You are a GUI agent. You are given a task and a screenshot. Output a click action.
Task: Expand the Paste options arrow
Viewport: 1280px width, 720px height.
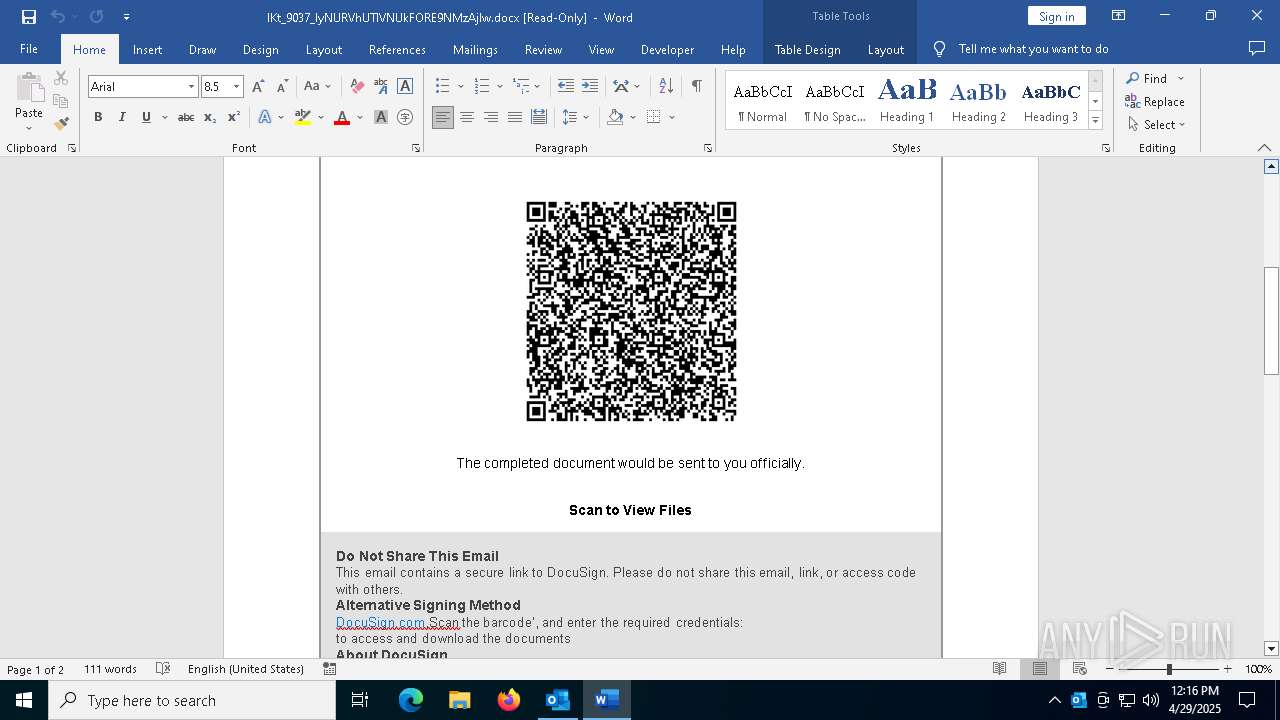29,128
